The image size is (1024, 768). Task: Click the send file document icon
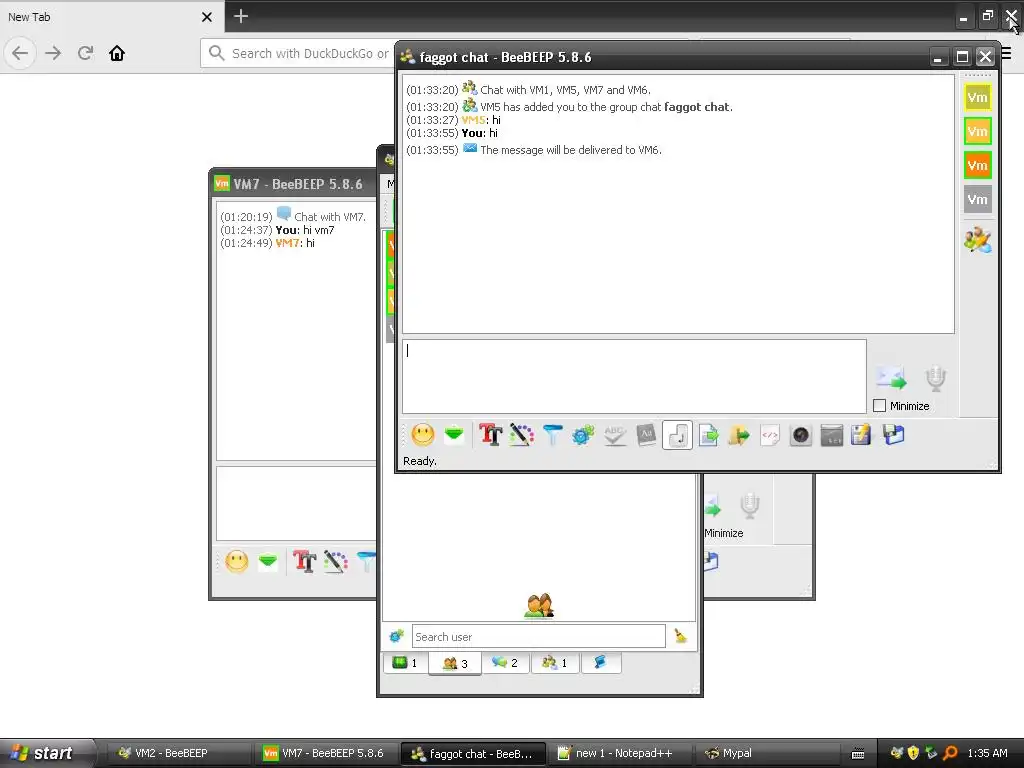point(709,435)
